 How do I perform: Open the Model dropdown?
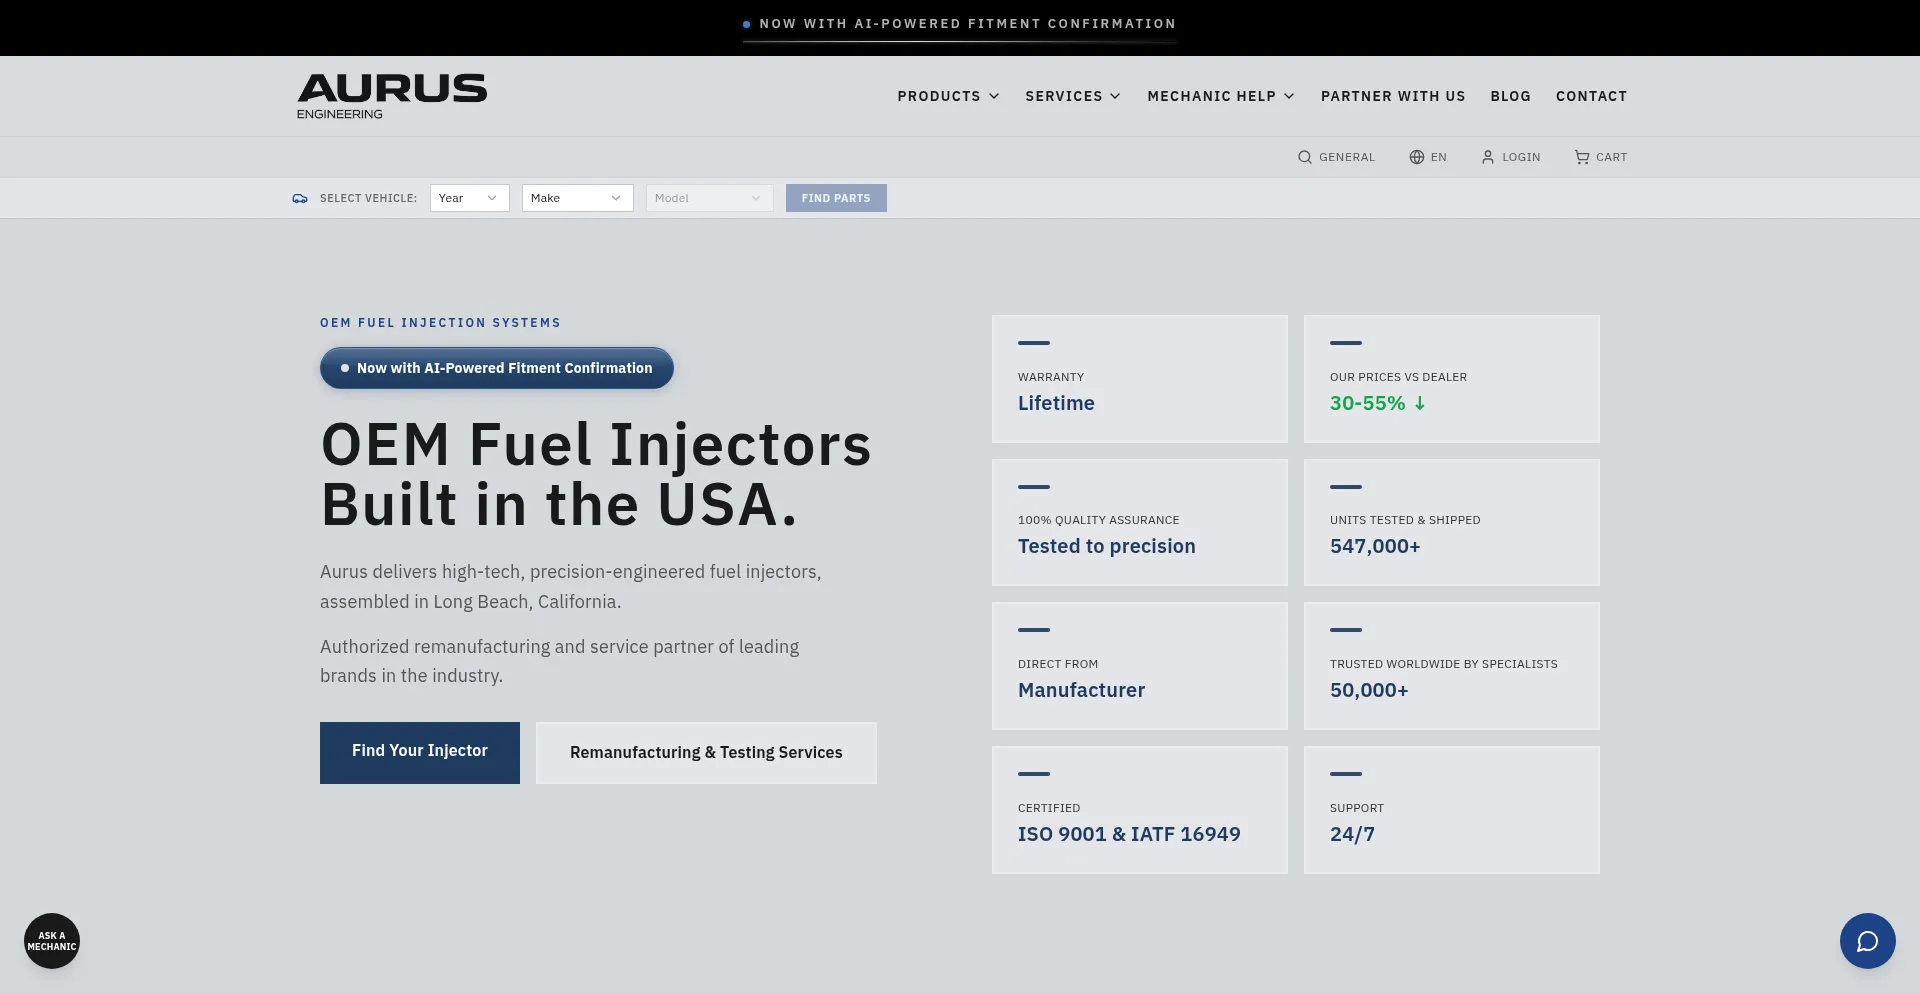(710, 198)
